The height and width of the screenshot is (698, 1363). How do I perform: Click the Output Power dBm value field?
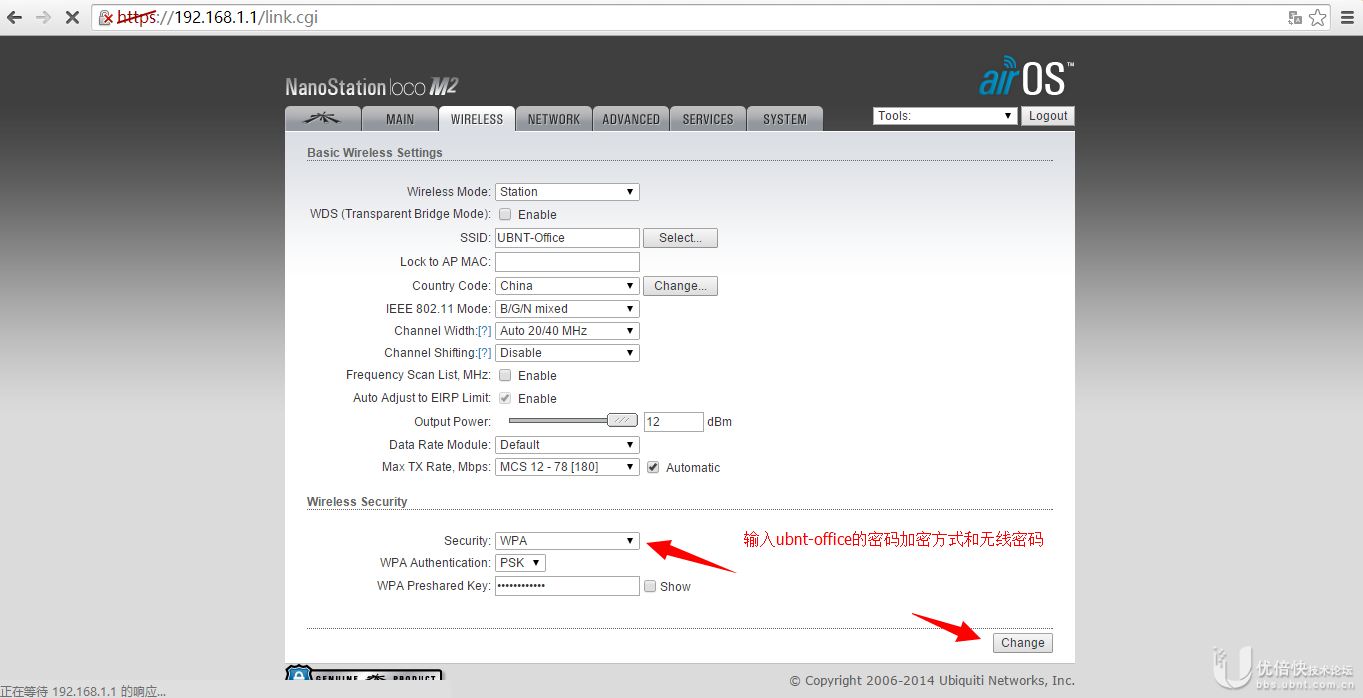(x=673, y=422)
